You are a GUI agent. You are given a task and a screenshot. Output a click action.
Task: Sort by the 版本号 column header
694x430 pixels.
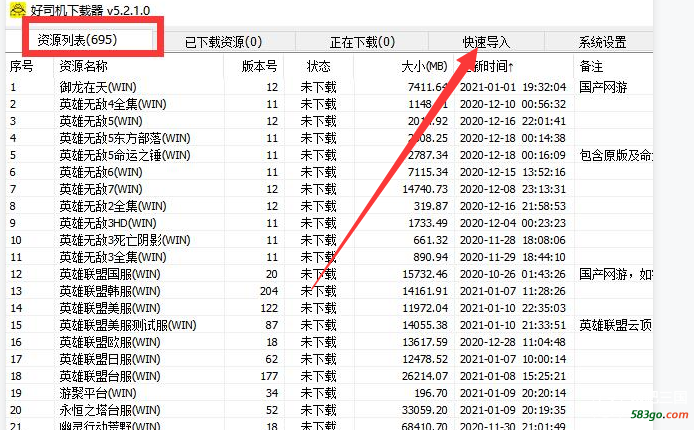click(260, 66)
